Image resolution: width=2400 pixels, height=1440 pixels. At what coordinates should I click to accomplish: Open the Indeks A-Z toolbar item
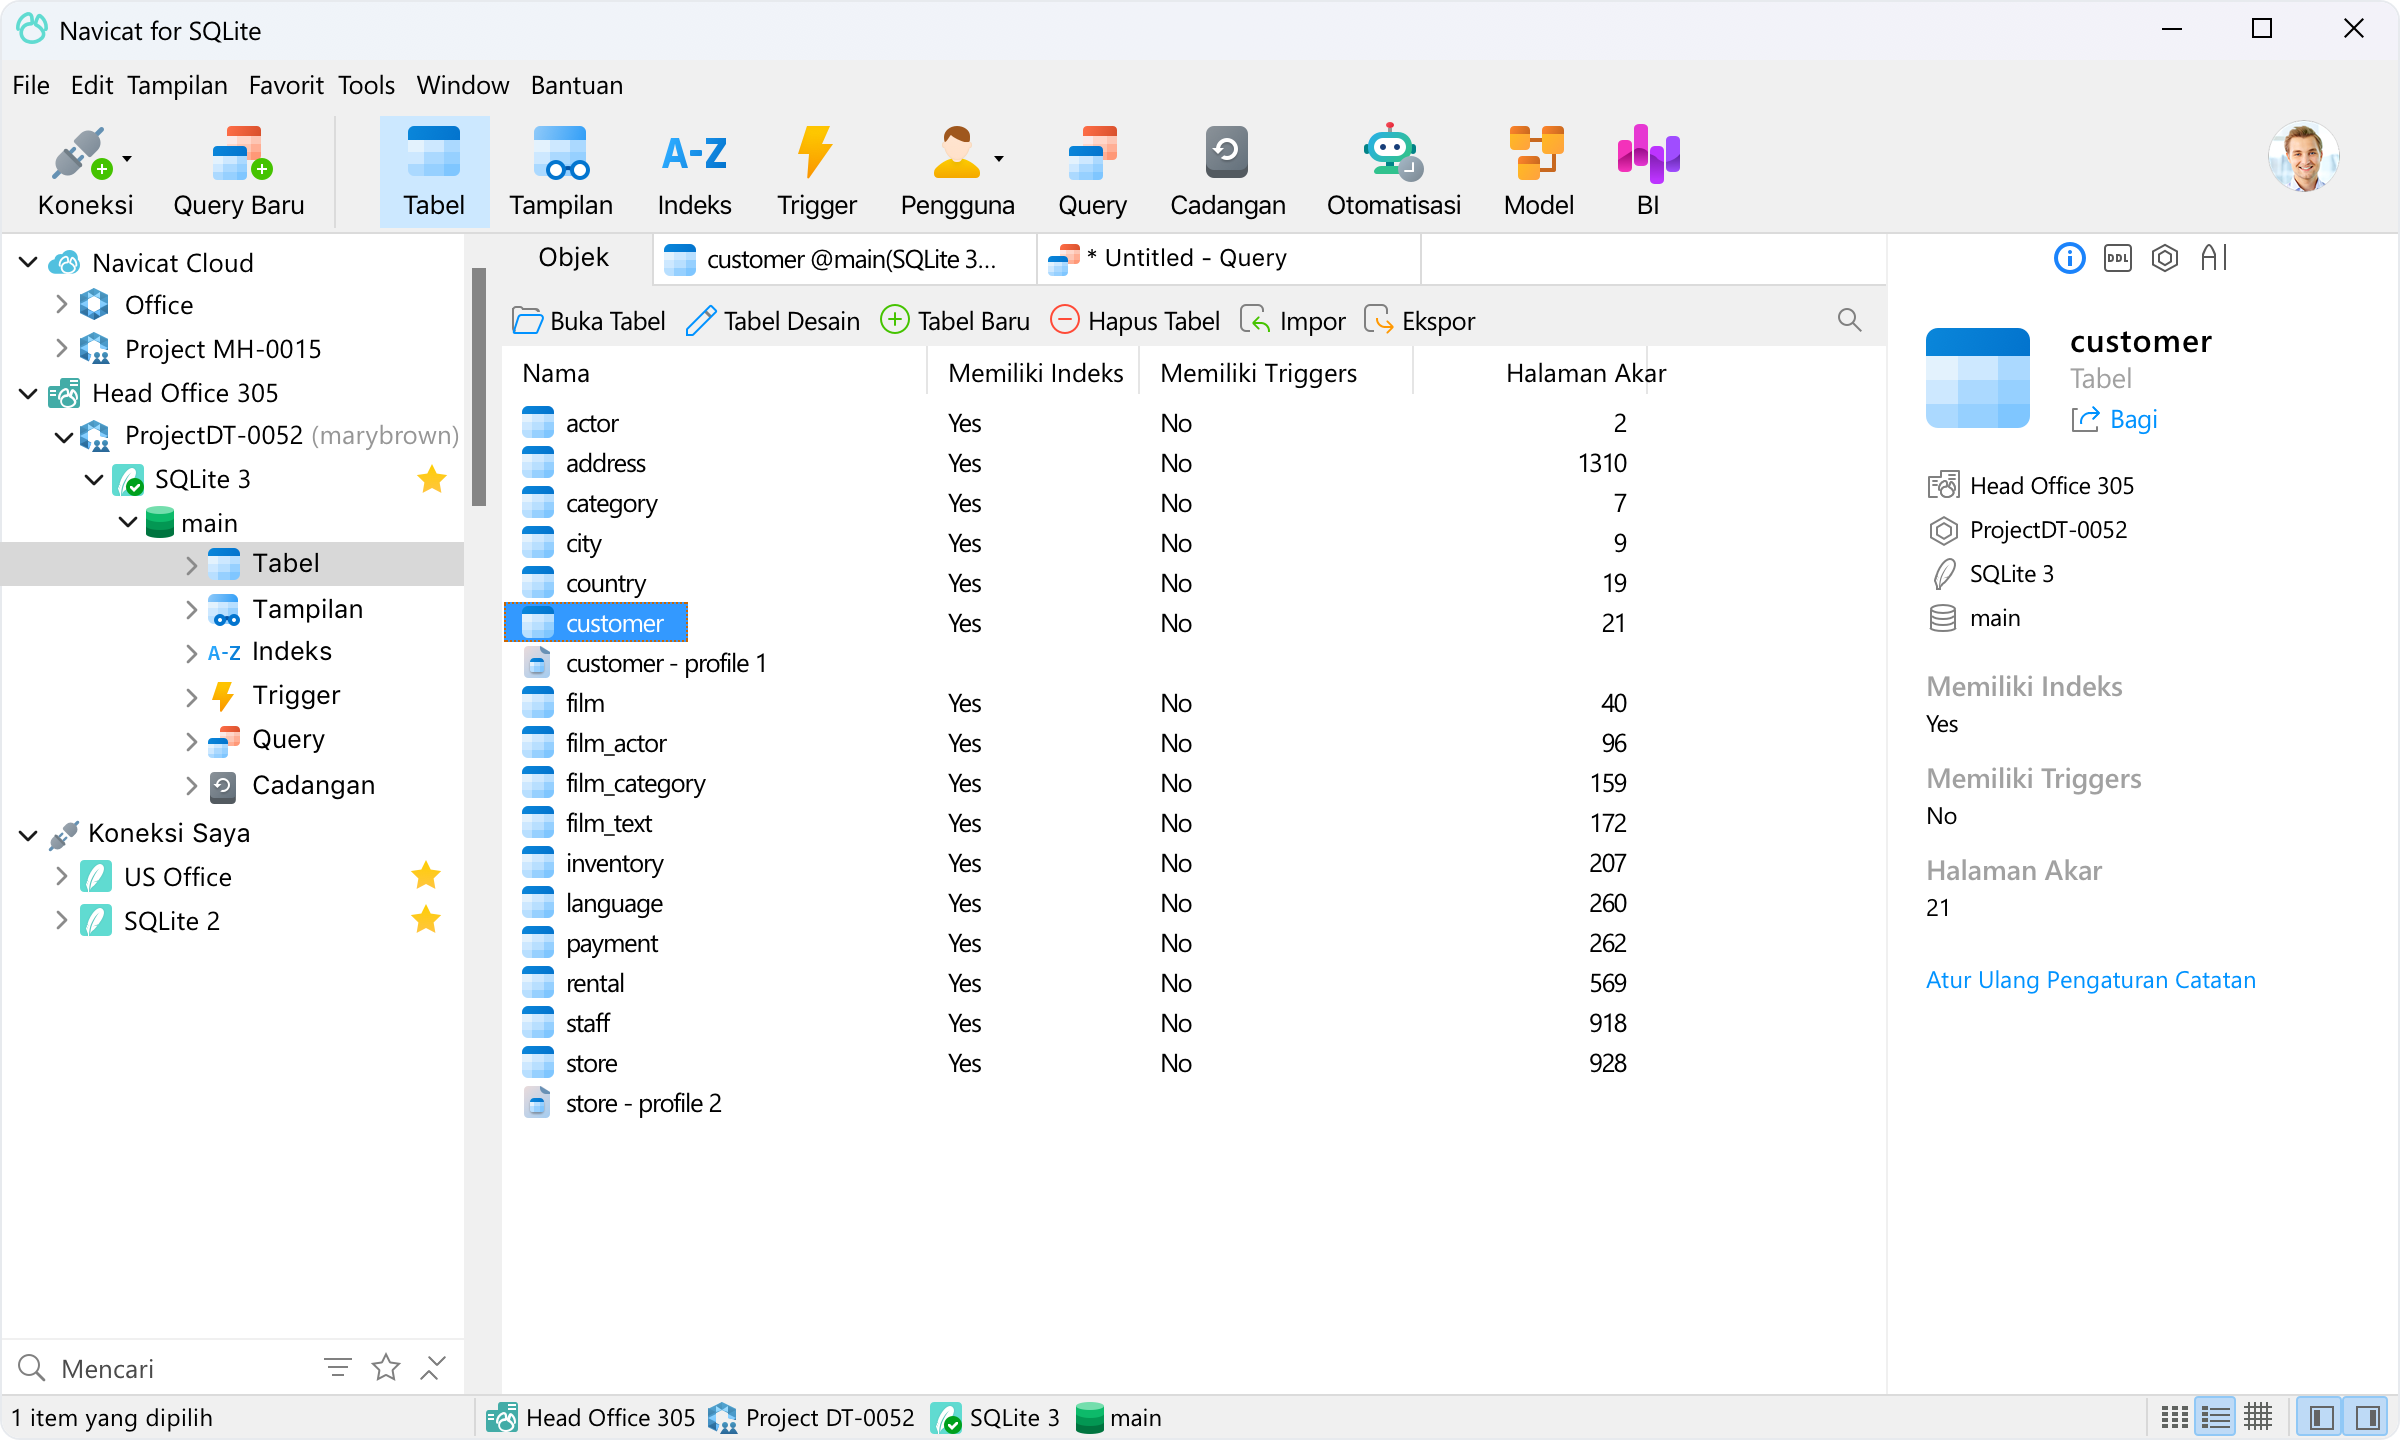(694, 172)
